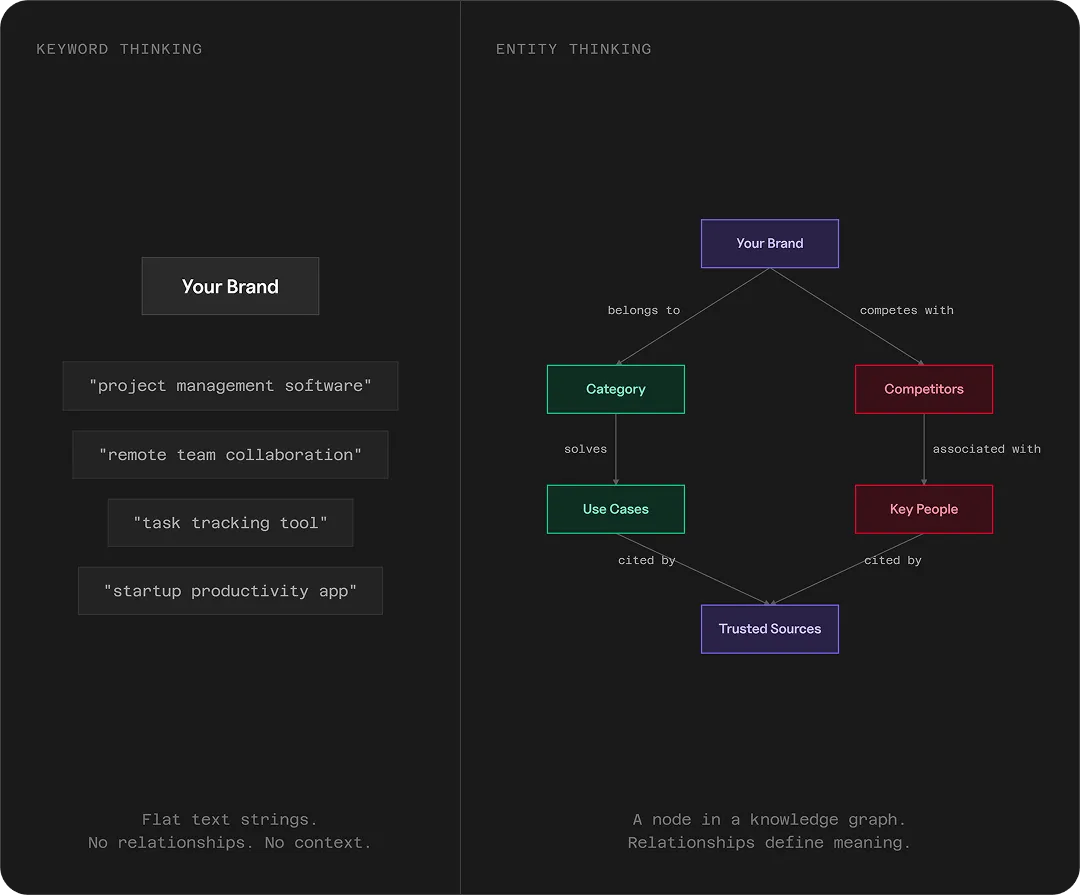This screenshot has height=895, width=1080.
Task: Select the "startup productivity app" keyword box
Action: (230, 591)
